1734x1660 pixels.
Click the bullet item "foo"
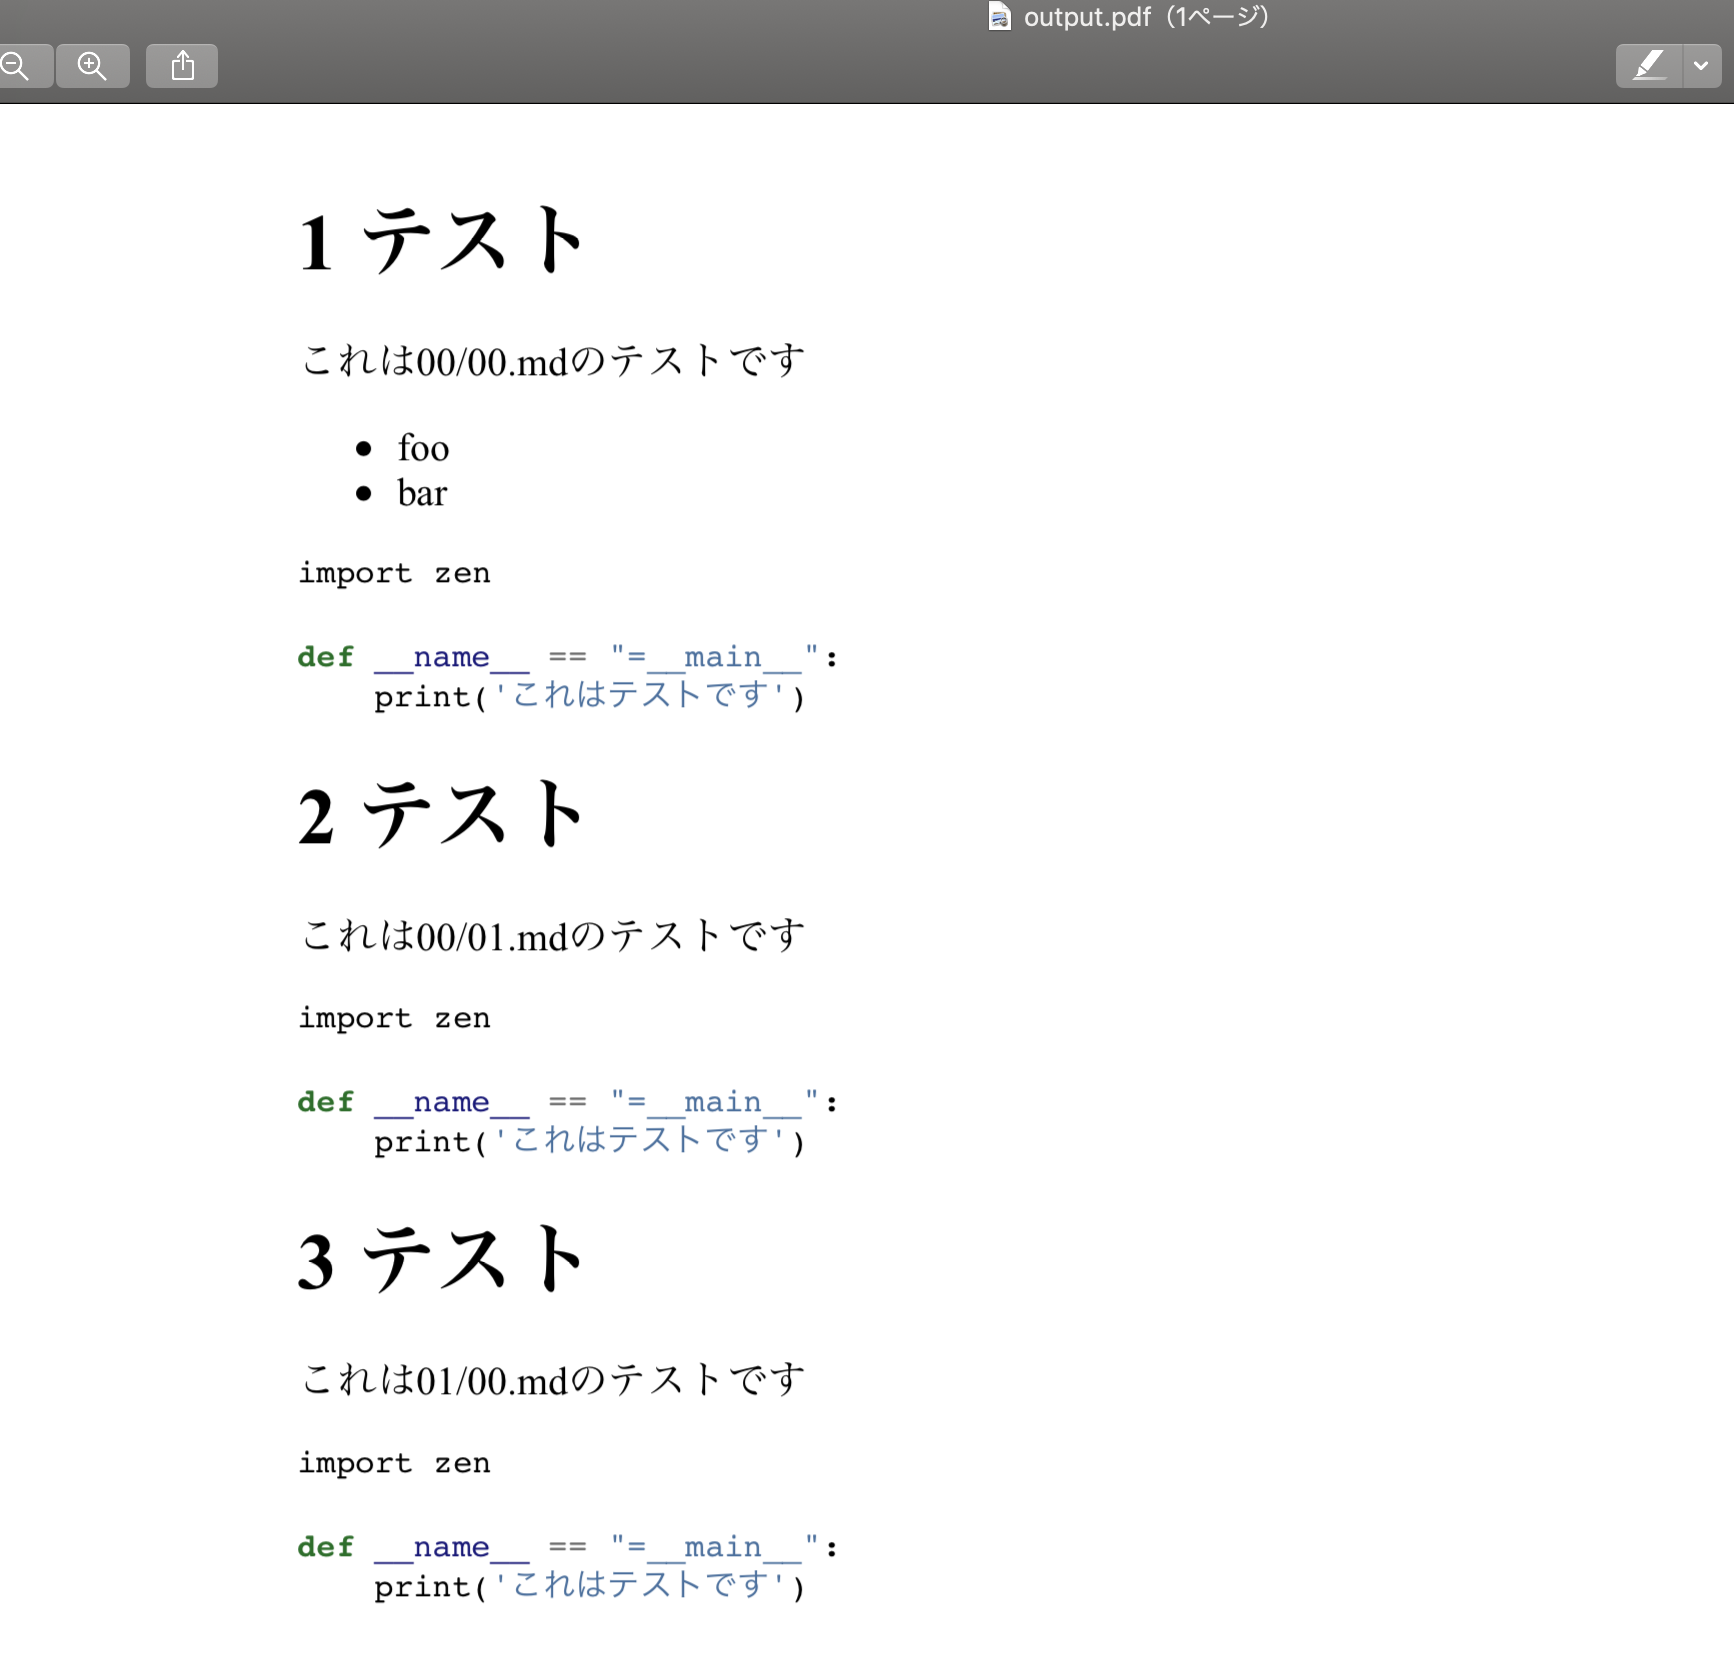pos(423,448)
